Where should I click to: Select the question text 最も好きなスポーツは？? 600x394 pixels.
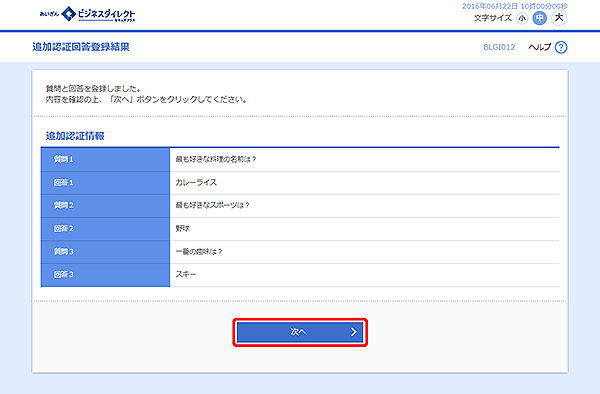[212, 205]
